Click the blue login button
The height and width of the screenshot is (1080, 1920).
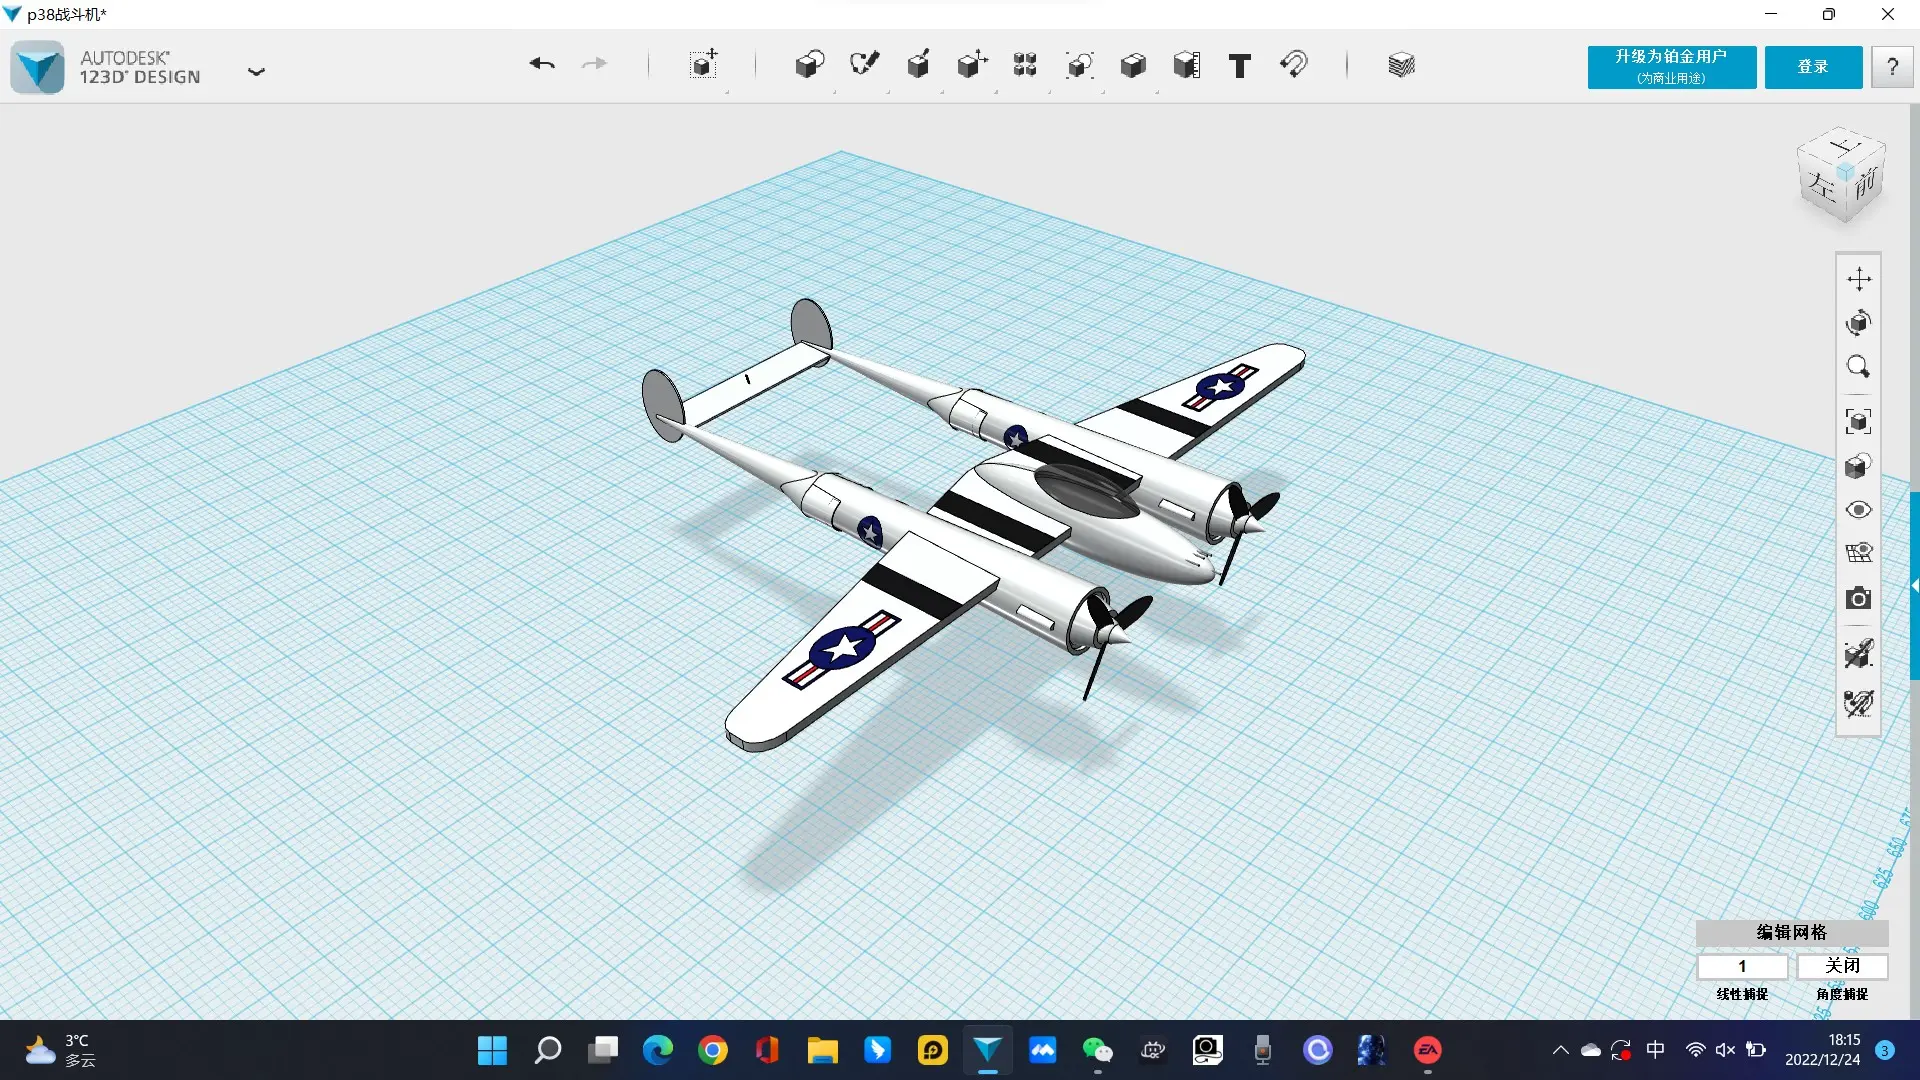click(1813, 67)
